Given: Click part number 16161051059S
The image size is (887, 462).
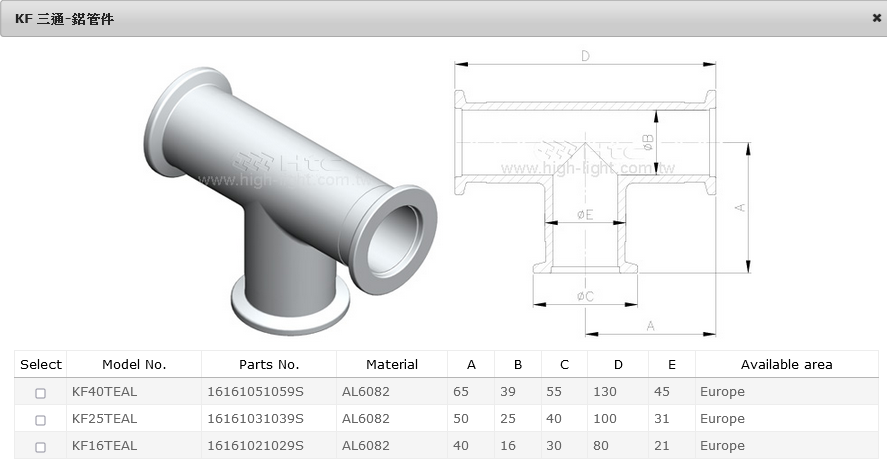Looking at the screenshot, I should 255,392.
